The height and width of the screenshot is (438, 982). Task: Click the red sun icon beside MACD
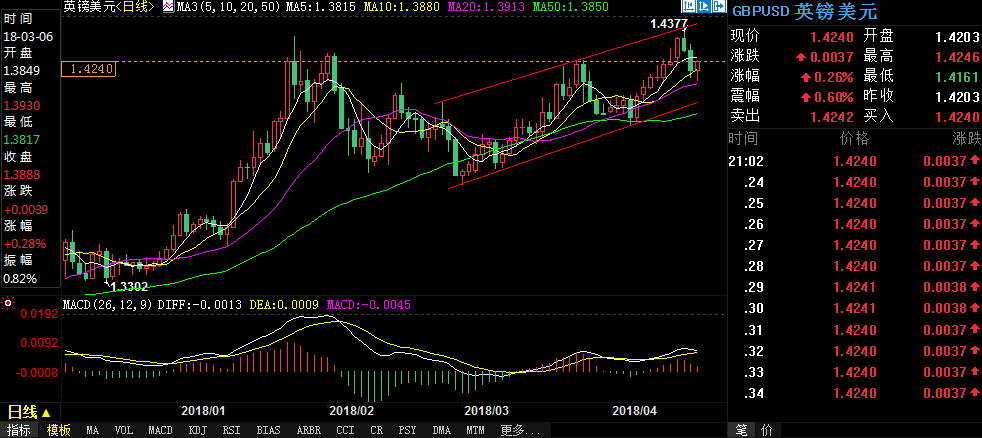pos(9,303)
